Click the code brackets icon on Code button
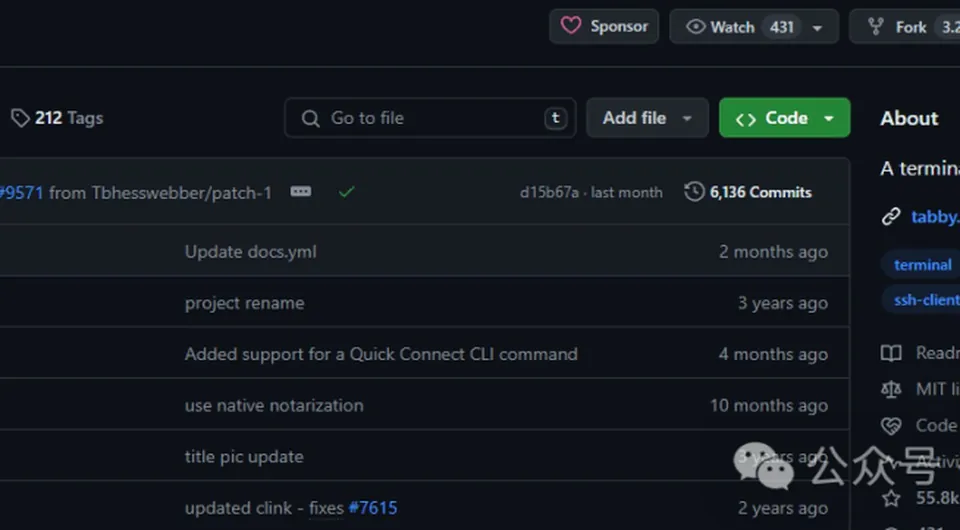The height and width of the screenshot is (530, 960). point(745,119)
